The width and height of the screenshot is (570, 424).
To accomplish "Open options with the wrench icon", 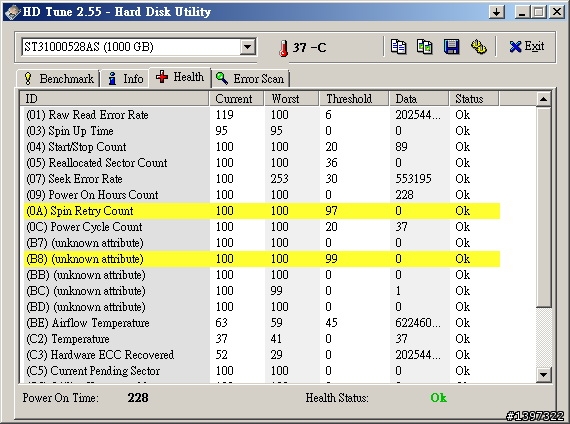I will coord(478,47).
